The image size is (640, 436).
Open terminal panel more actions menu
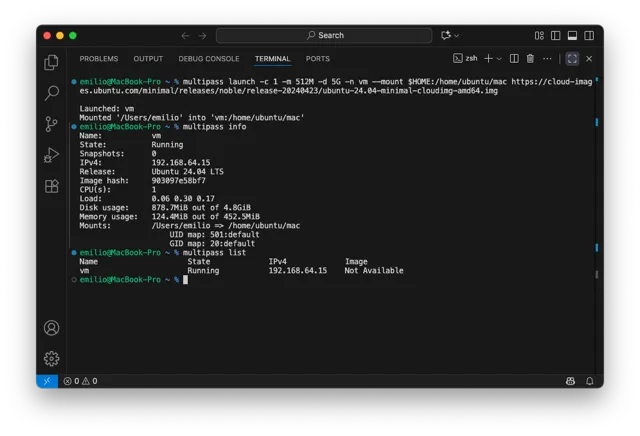click(546, 59)
